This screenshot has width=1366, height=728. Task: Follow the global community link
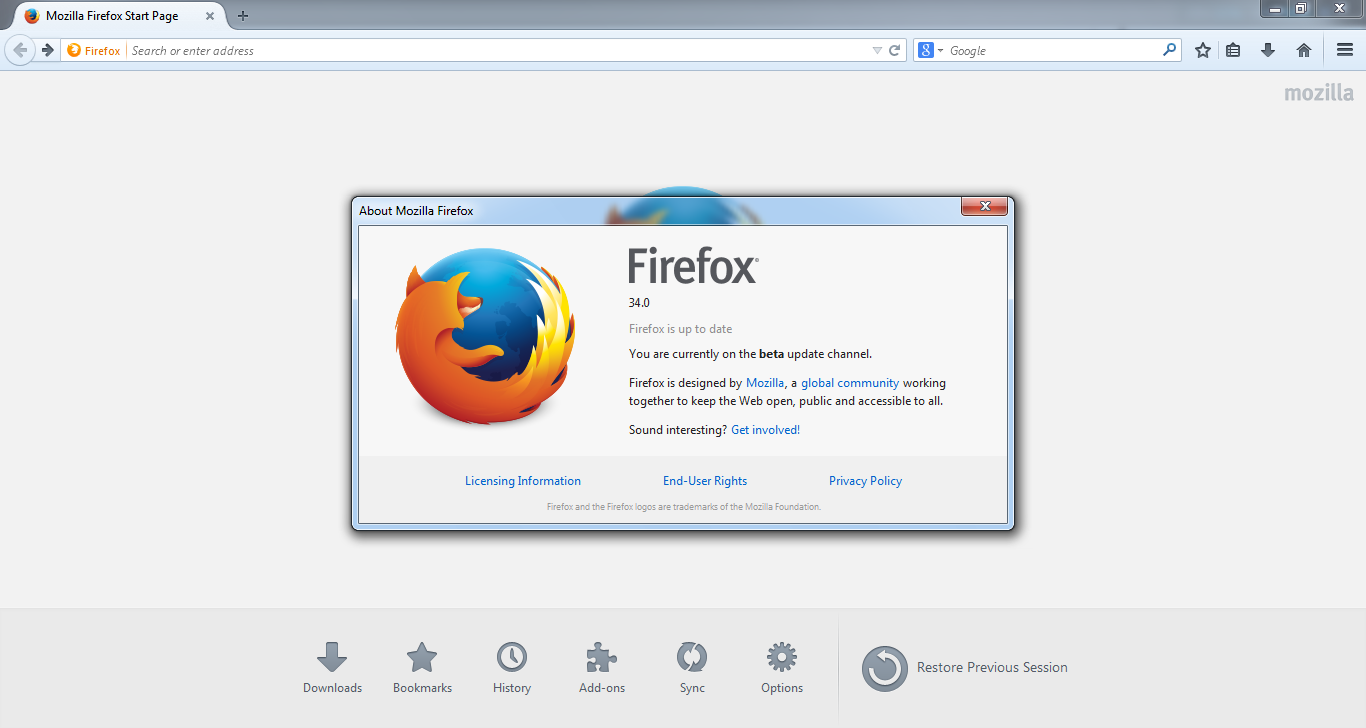850,383
